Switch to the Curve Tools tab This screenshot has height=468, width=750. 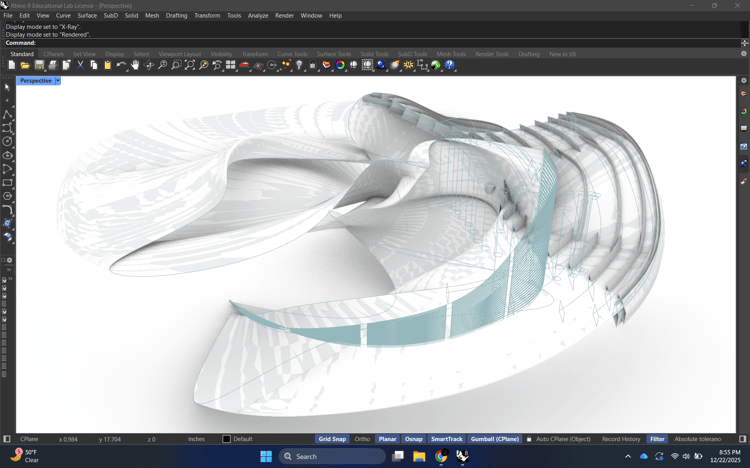[292, 54]
